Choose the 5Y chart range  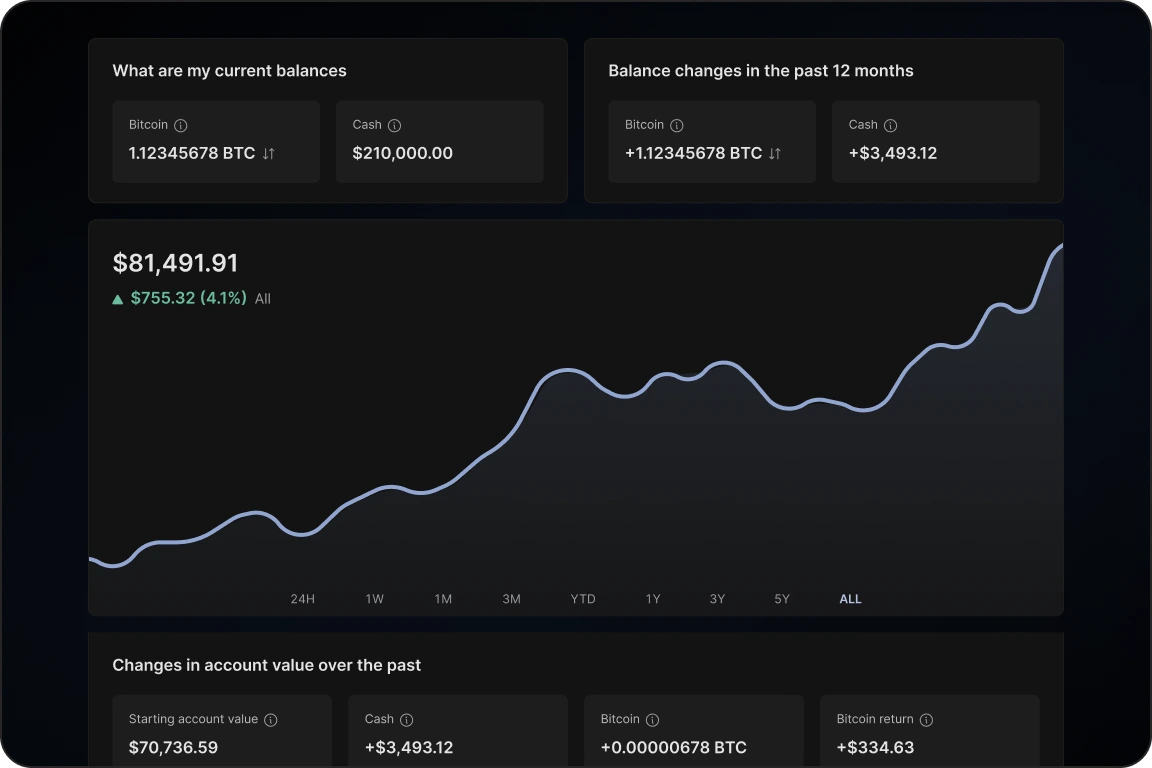coord(782,599)
